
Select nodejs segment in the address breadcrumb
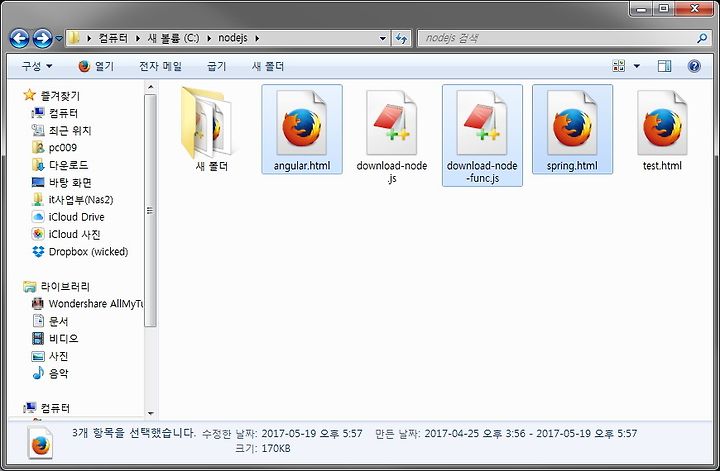[232, 38]
